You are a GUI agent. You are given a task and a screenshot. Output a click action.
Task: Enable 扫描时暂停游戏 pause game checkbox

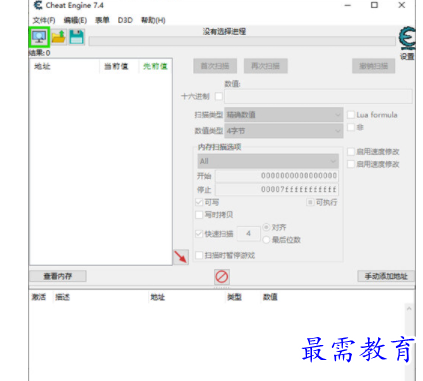[x=199, y=255]
